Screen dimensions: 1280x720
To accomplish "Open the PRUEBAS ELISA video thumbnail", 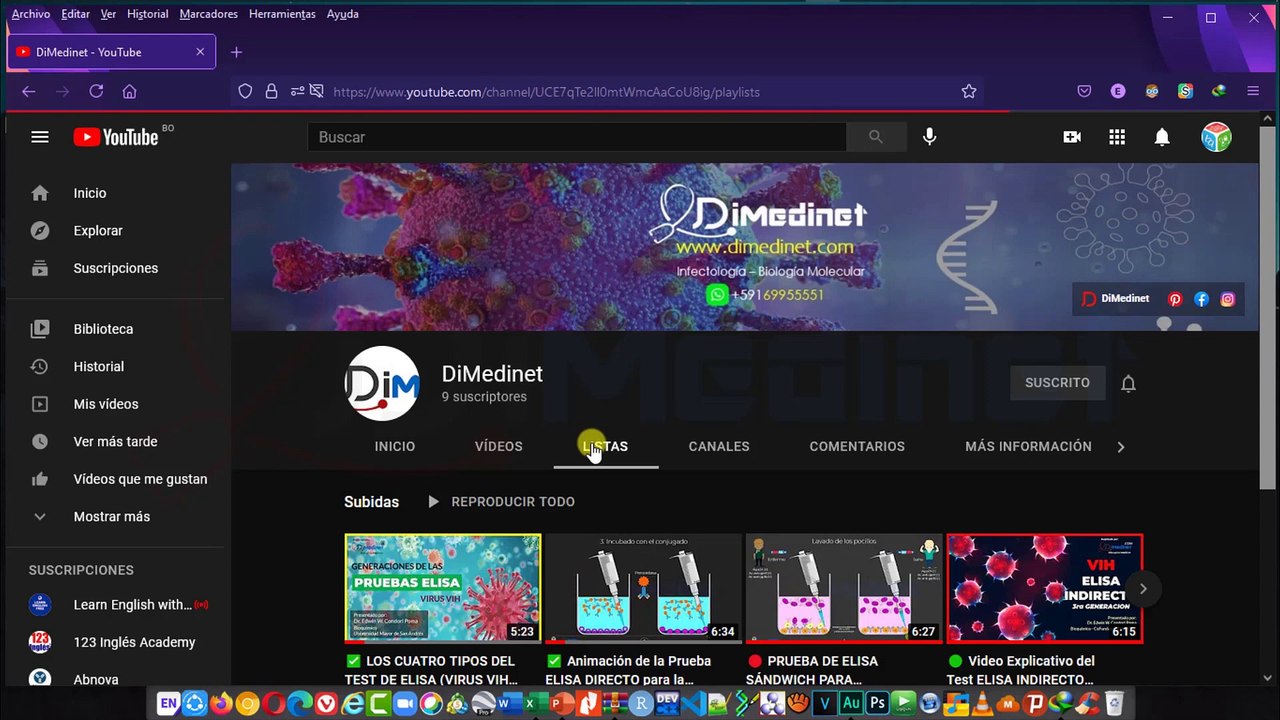I will coord(443,588).
